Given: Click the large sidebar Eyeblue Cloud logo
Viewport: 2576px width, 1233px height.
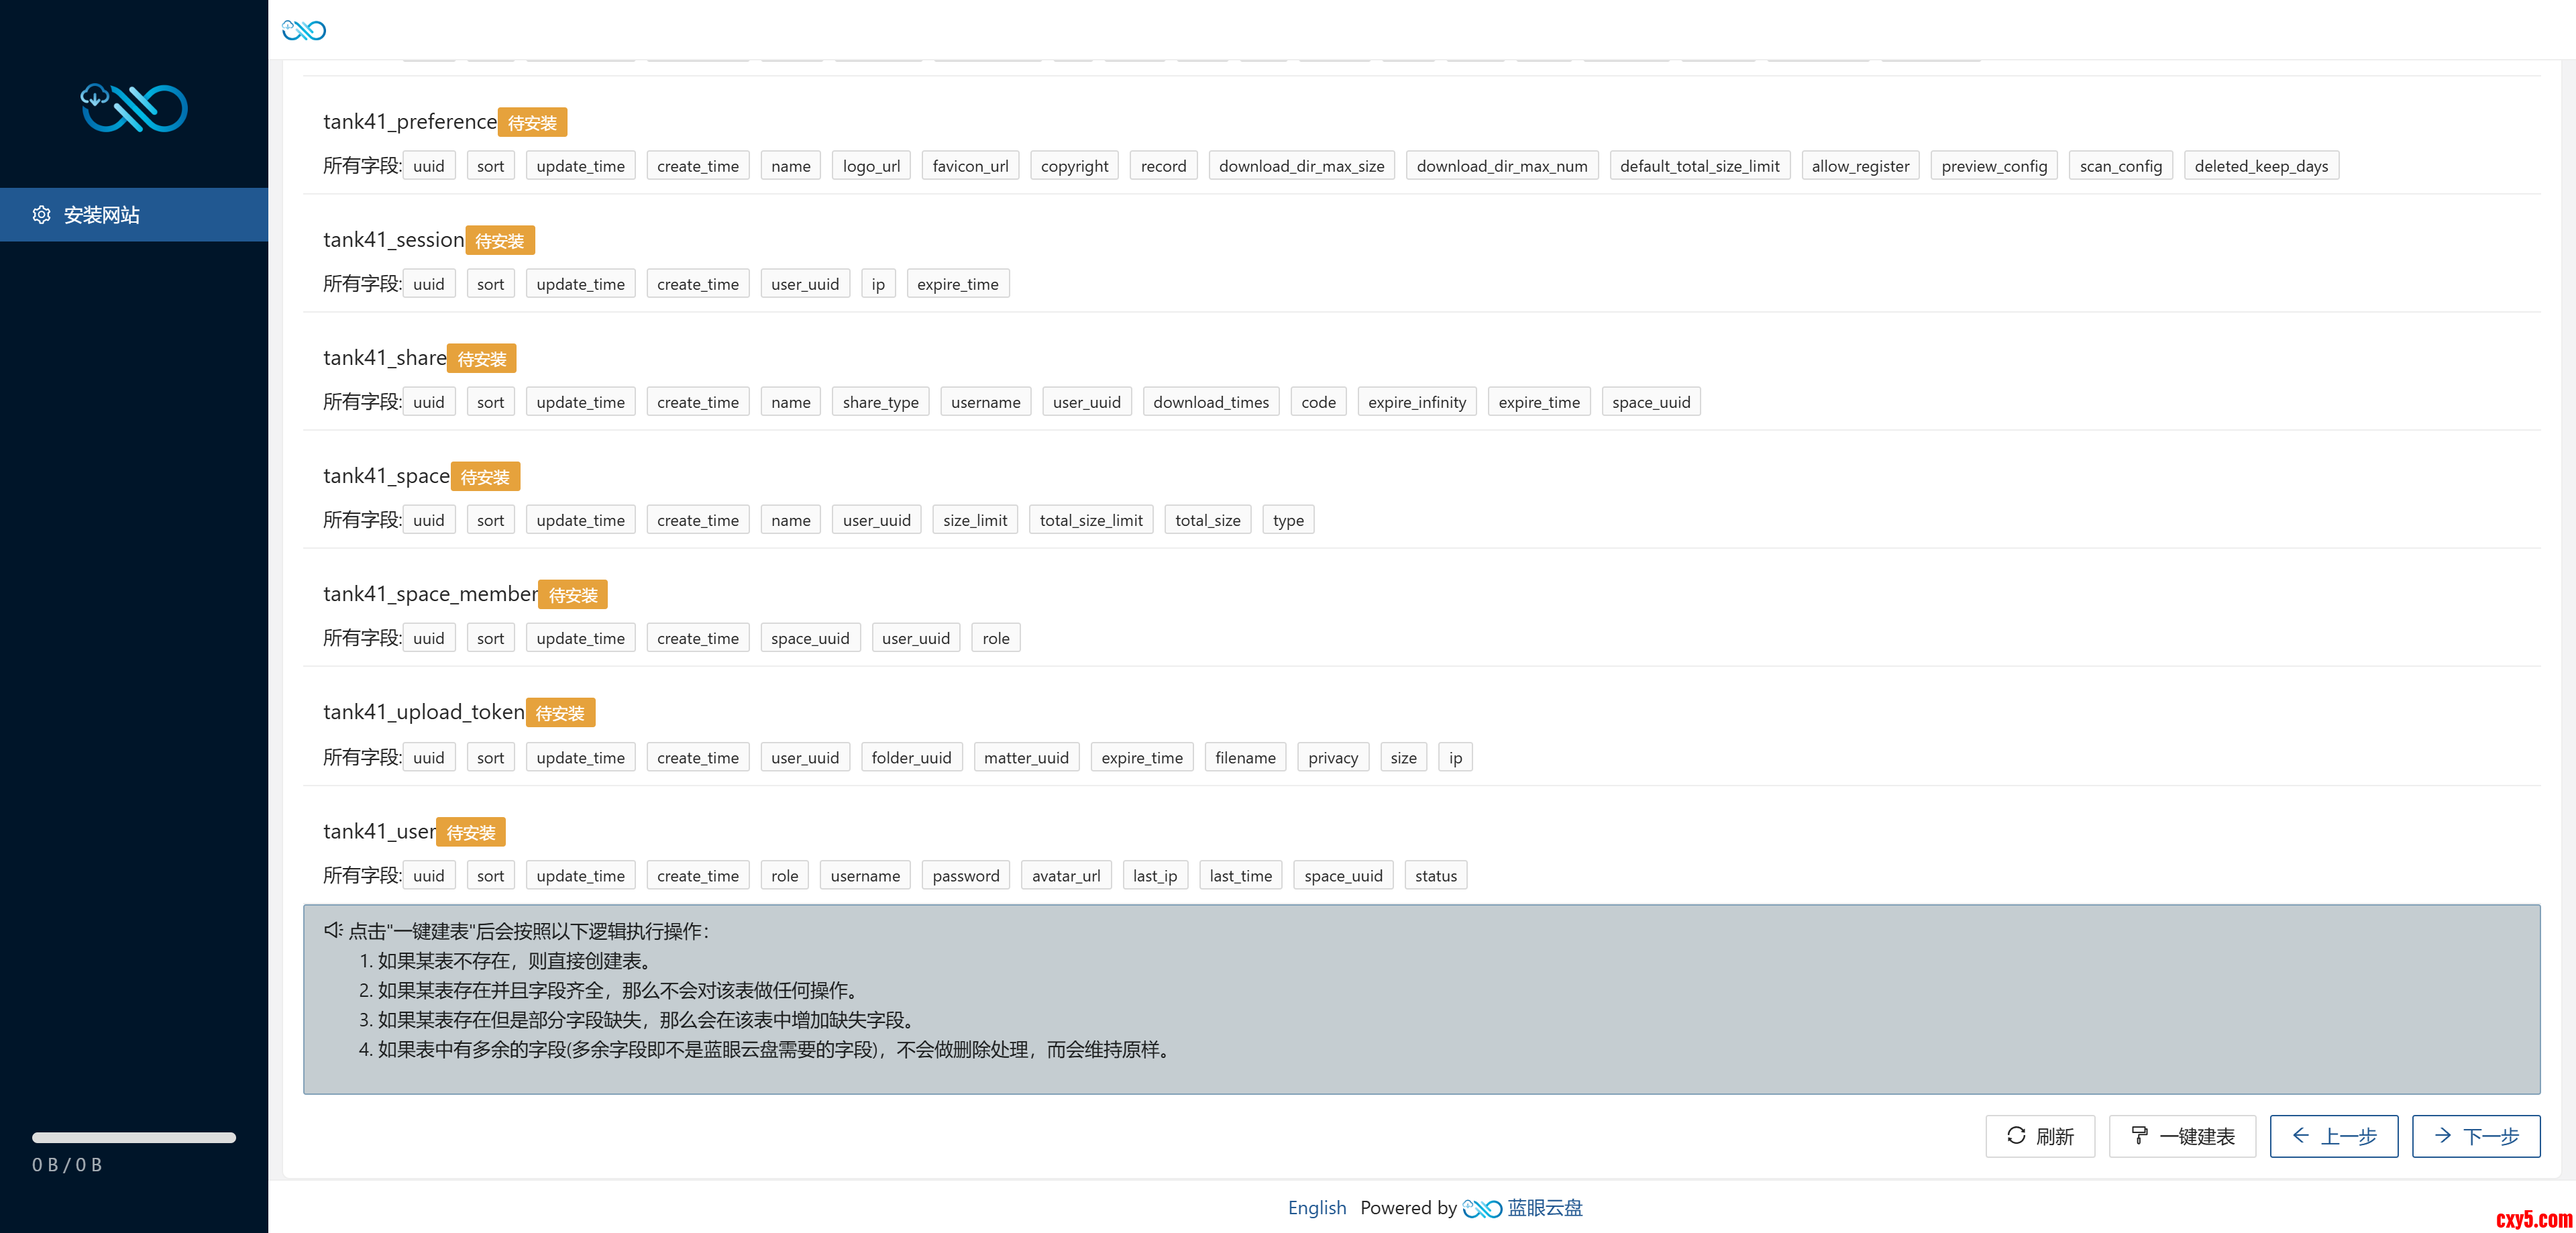Looking at the screenshot, I should tap(134, 108).
